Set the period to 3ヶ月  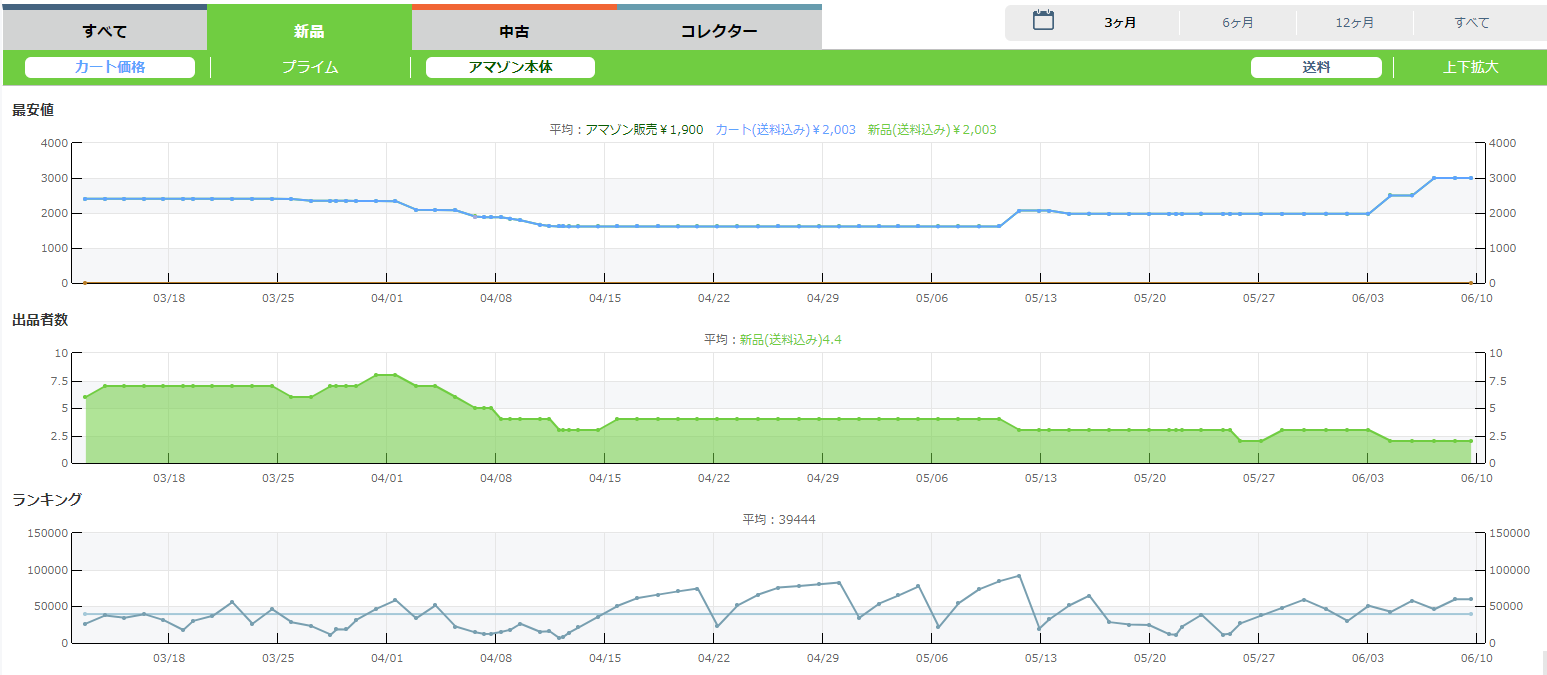click(x=1120, y=22)
